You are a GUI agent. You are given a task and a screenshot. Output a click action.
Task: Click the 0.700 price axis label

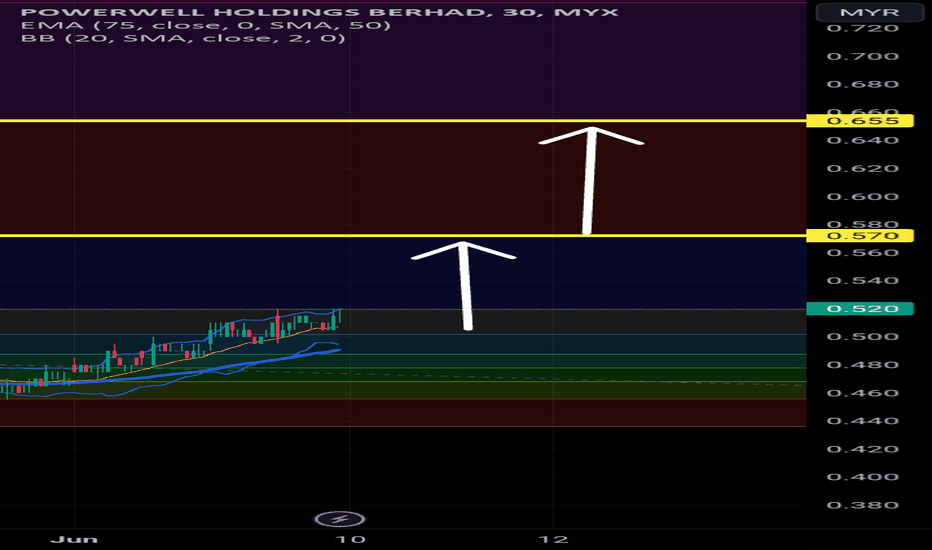[862, 56]
